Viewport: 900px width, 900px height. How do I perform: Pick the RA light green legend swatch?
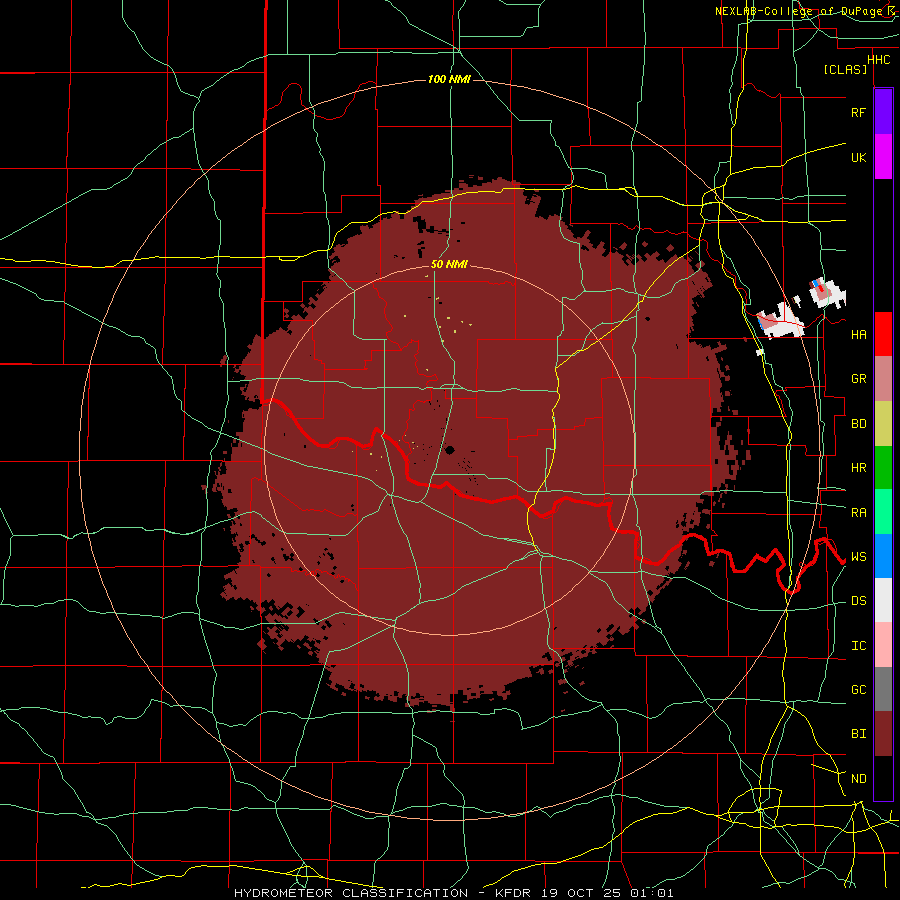pyautogui.click(x=883, y=512)
